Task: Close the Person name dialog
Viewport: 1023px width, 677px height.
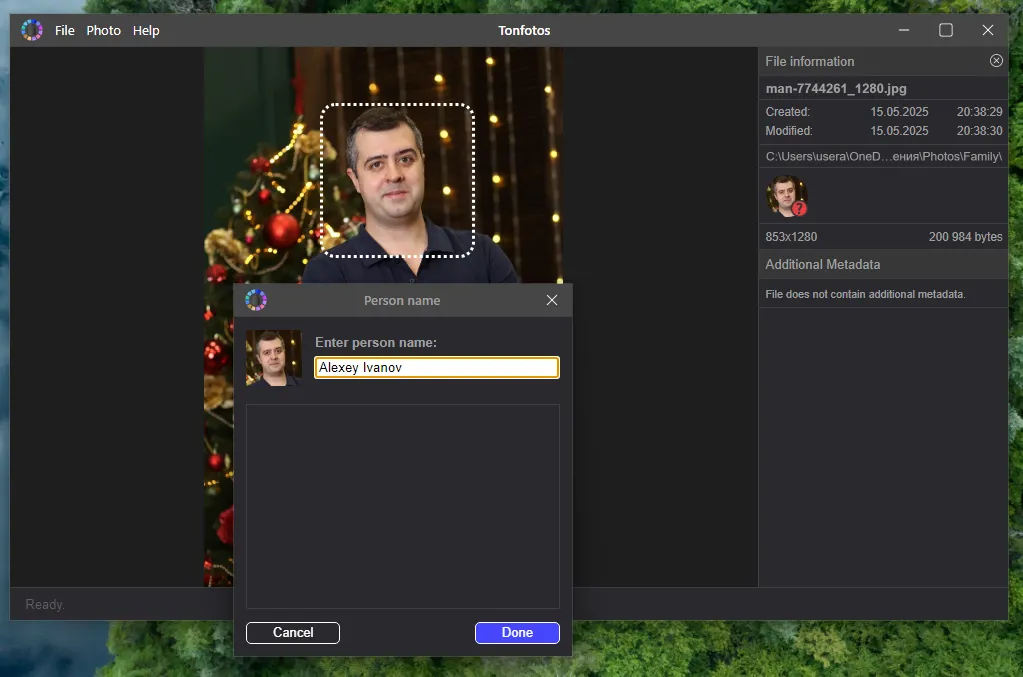Action: click(552, 300)
